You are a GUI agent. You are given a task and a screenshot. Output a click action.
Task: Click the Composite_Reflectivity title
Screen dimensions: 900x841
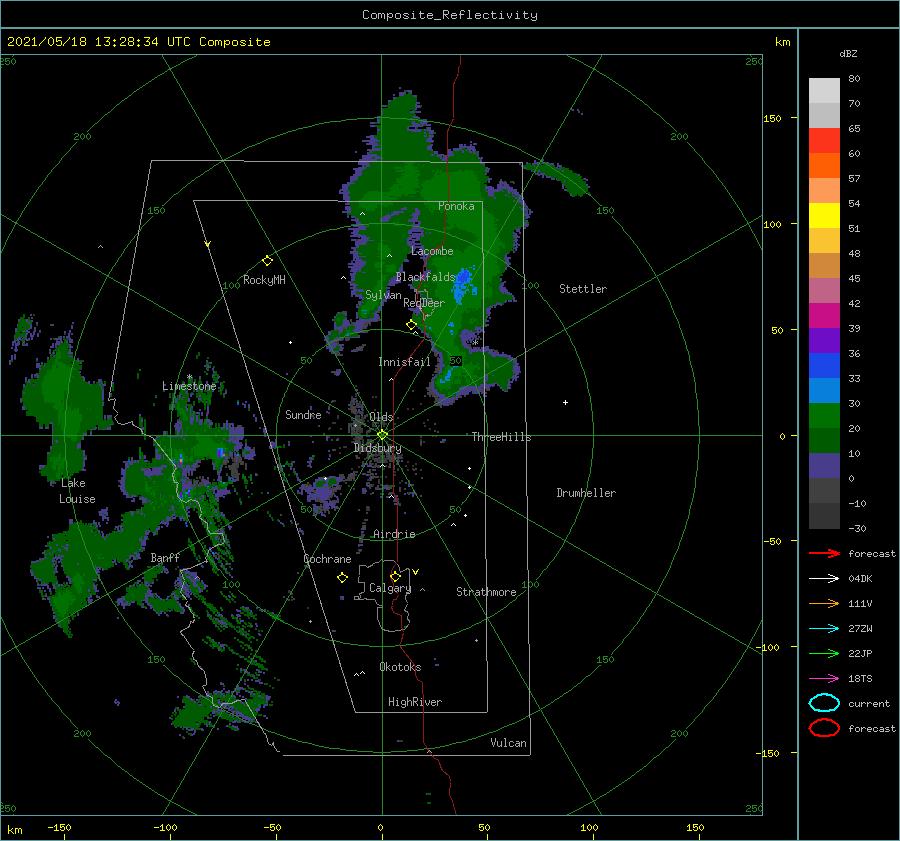(450, 15)
